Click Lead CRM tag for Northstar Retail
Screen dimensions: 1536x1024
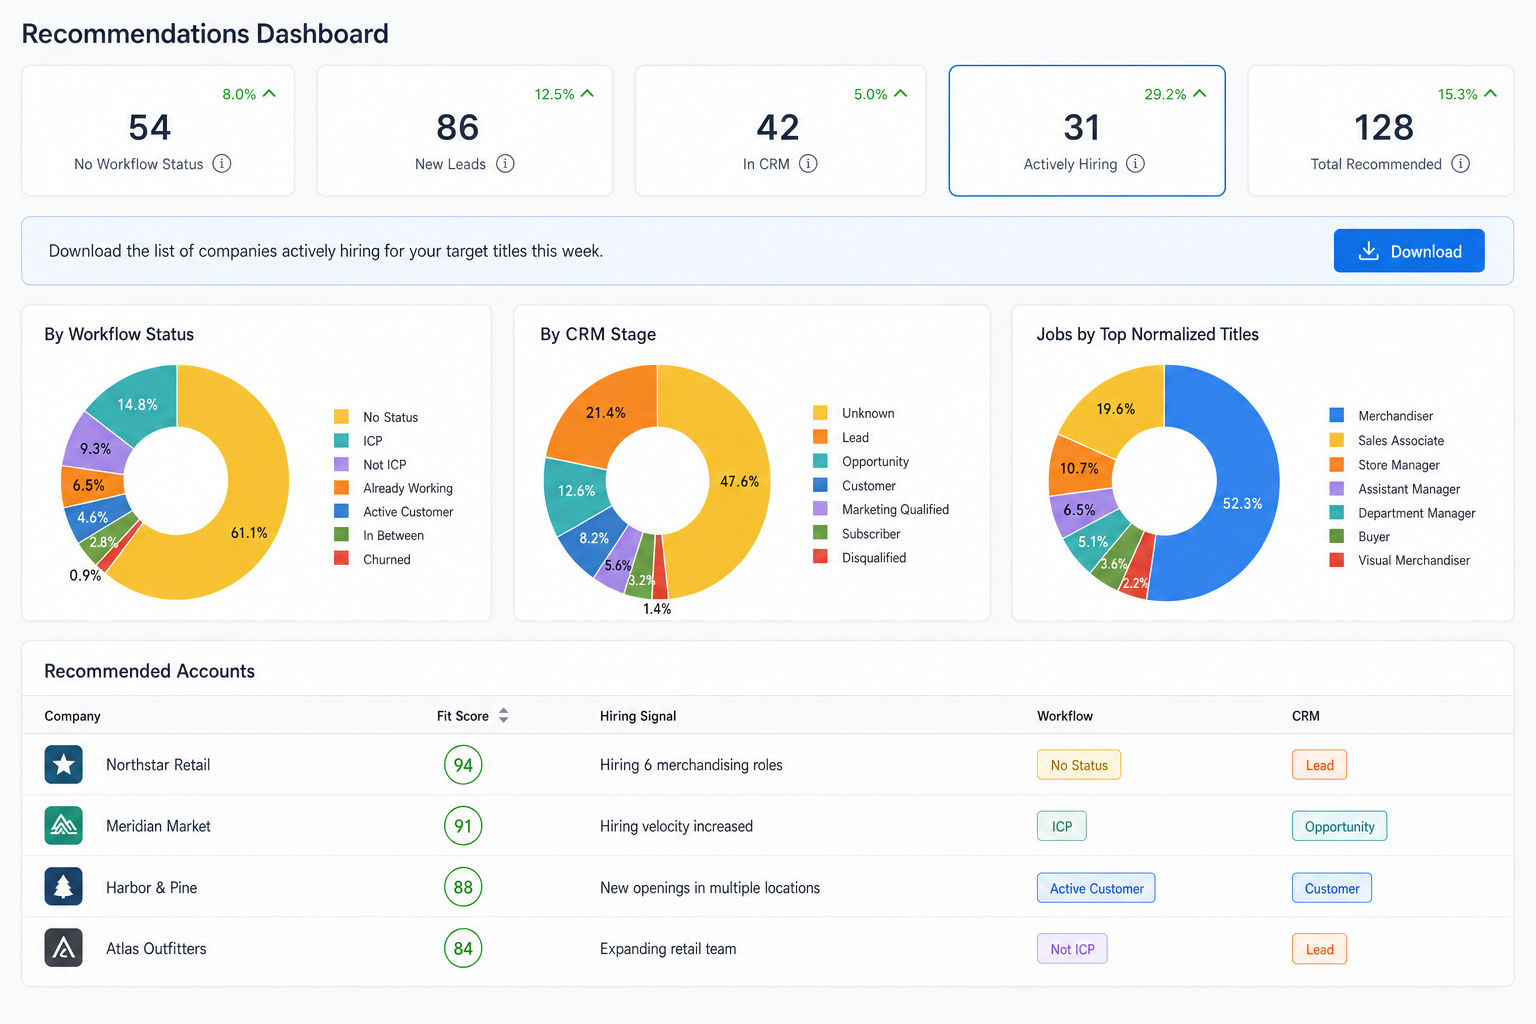click(1319, 765)
